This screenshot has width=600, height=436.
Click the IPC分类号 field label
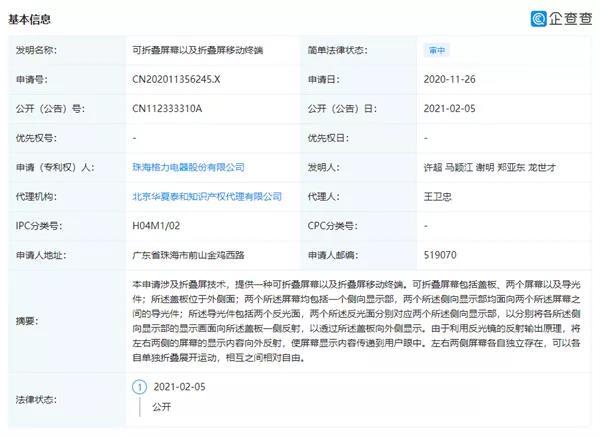point(39,226)
